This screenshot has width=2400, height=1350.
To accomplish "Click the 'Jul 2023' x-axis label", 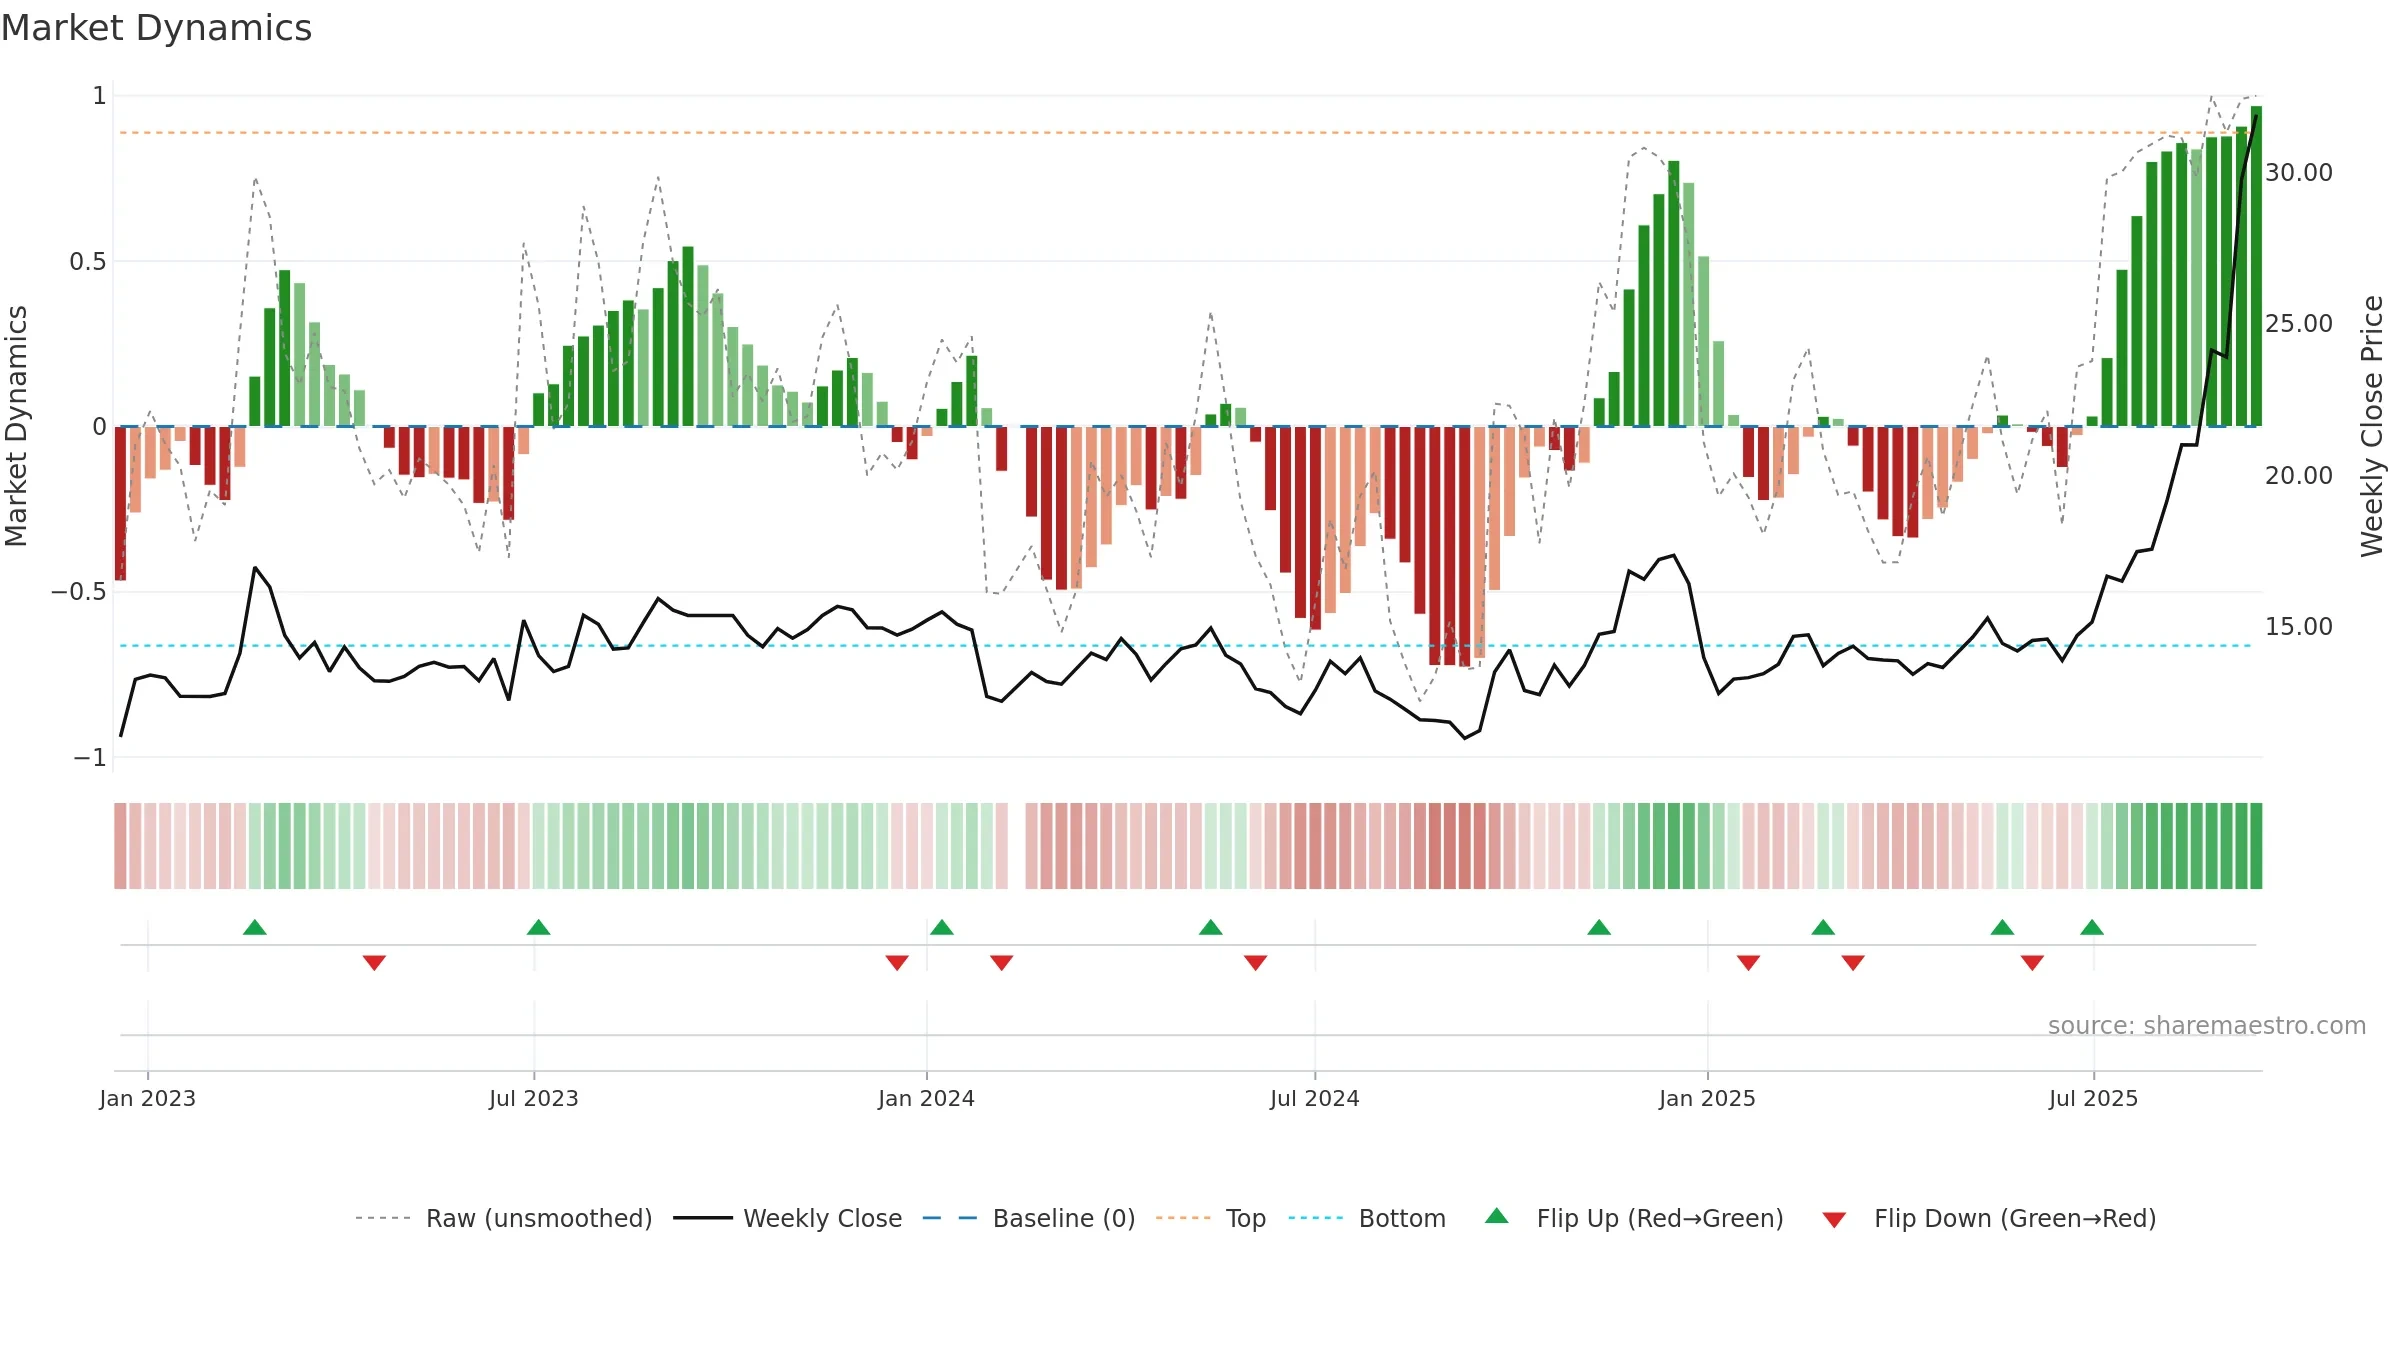I will [x=534, y=1098].
